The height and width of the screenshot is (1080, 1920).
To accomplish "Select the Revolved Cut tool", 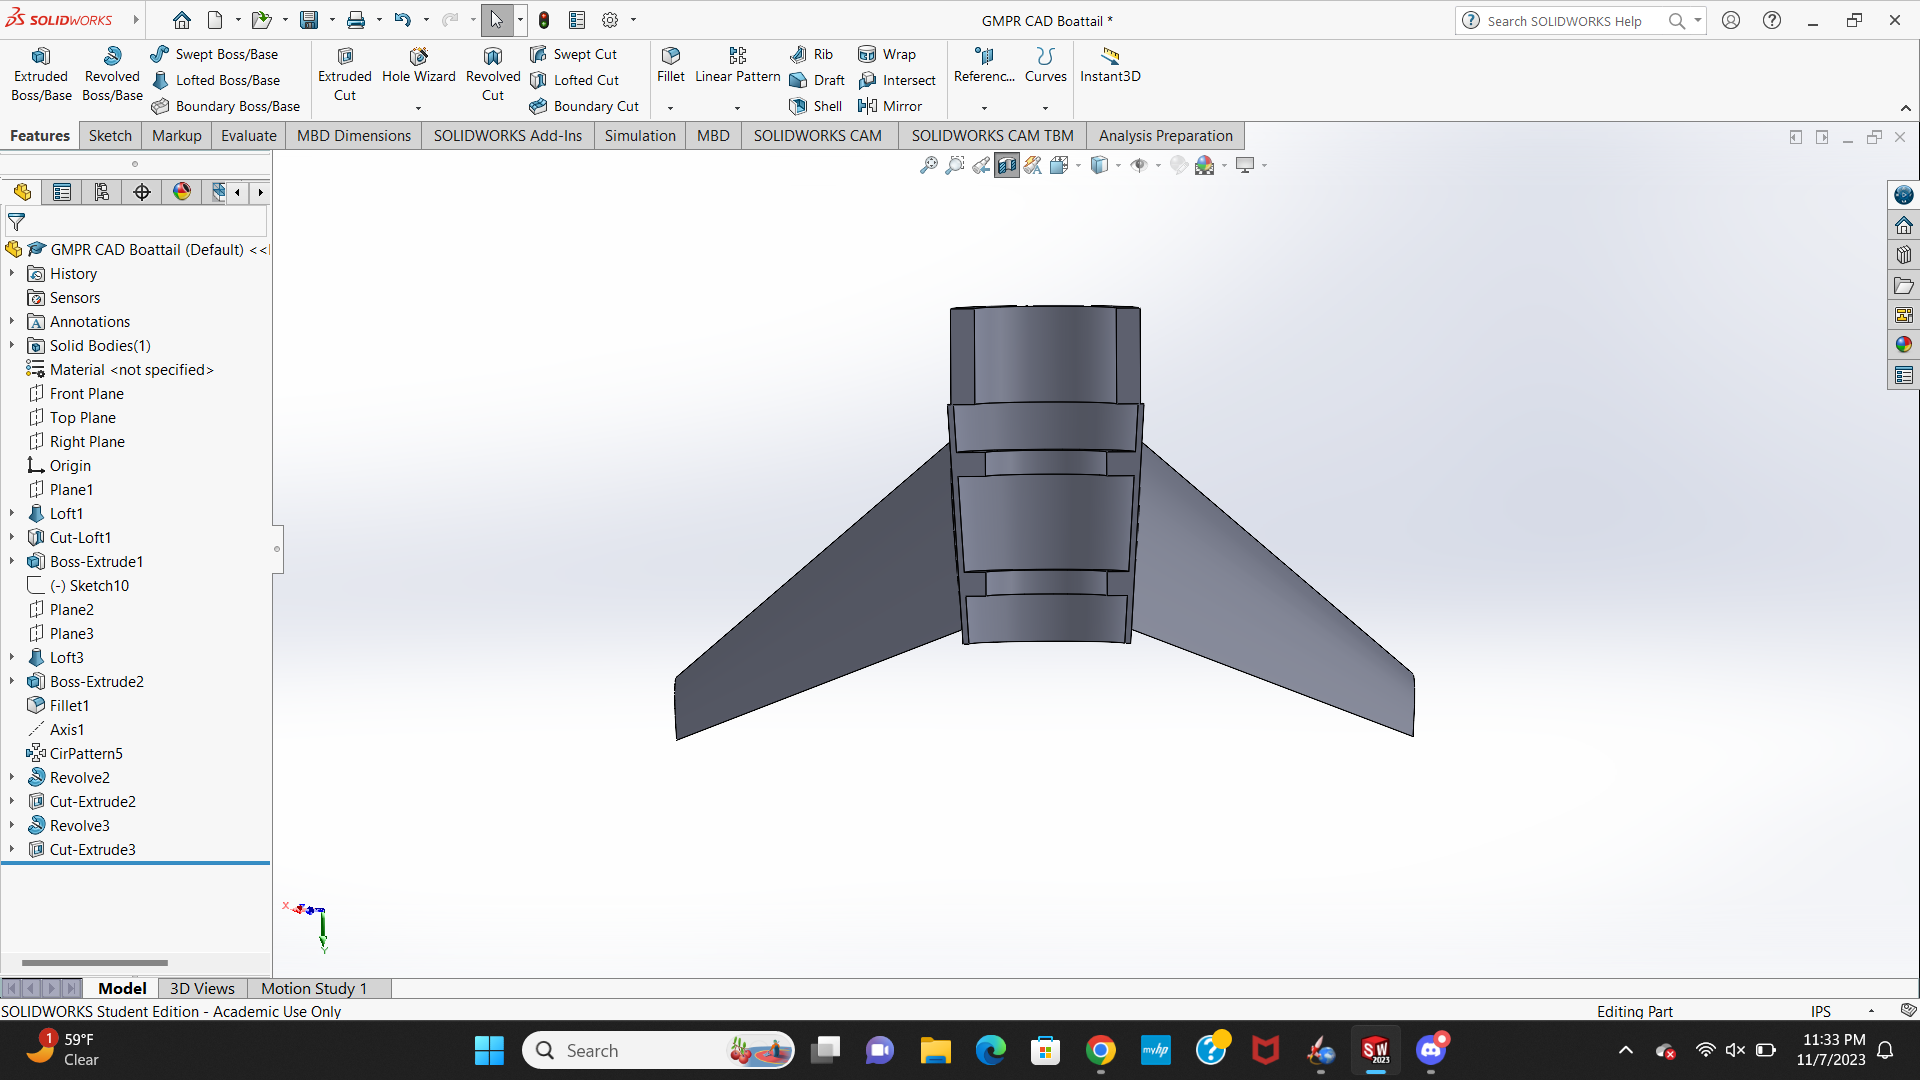I will tap(493, 75).
